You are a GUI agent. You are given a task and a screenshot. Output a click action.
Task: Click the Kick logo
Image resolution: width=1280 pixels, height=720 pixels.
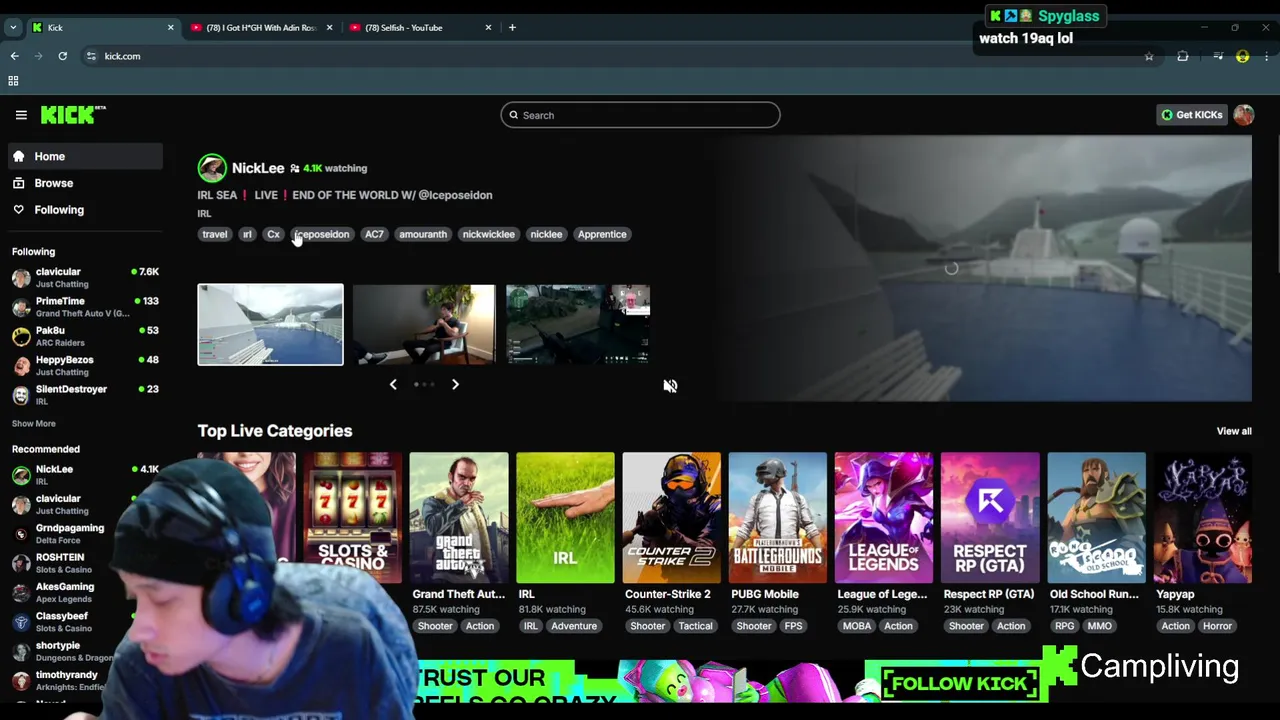[x=72, y=115]
